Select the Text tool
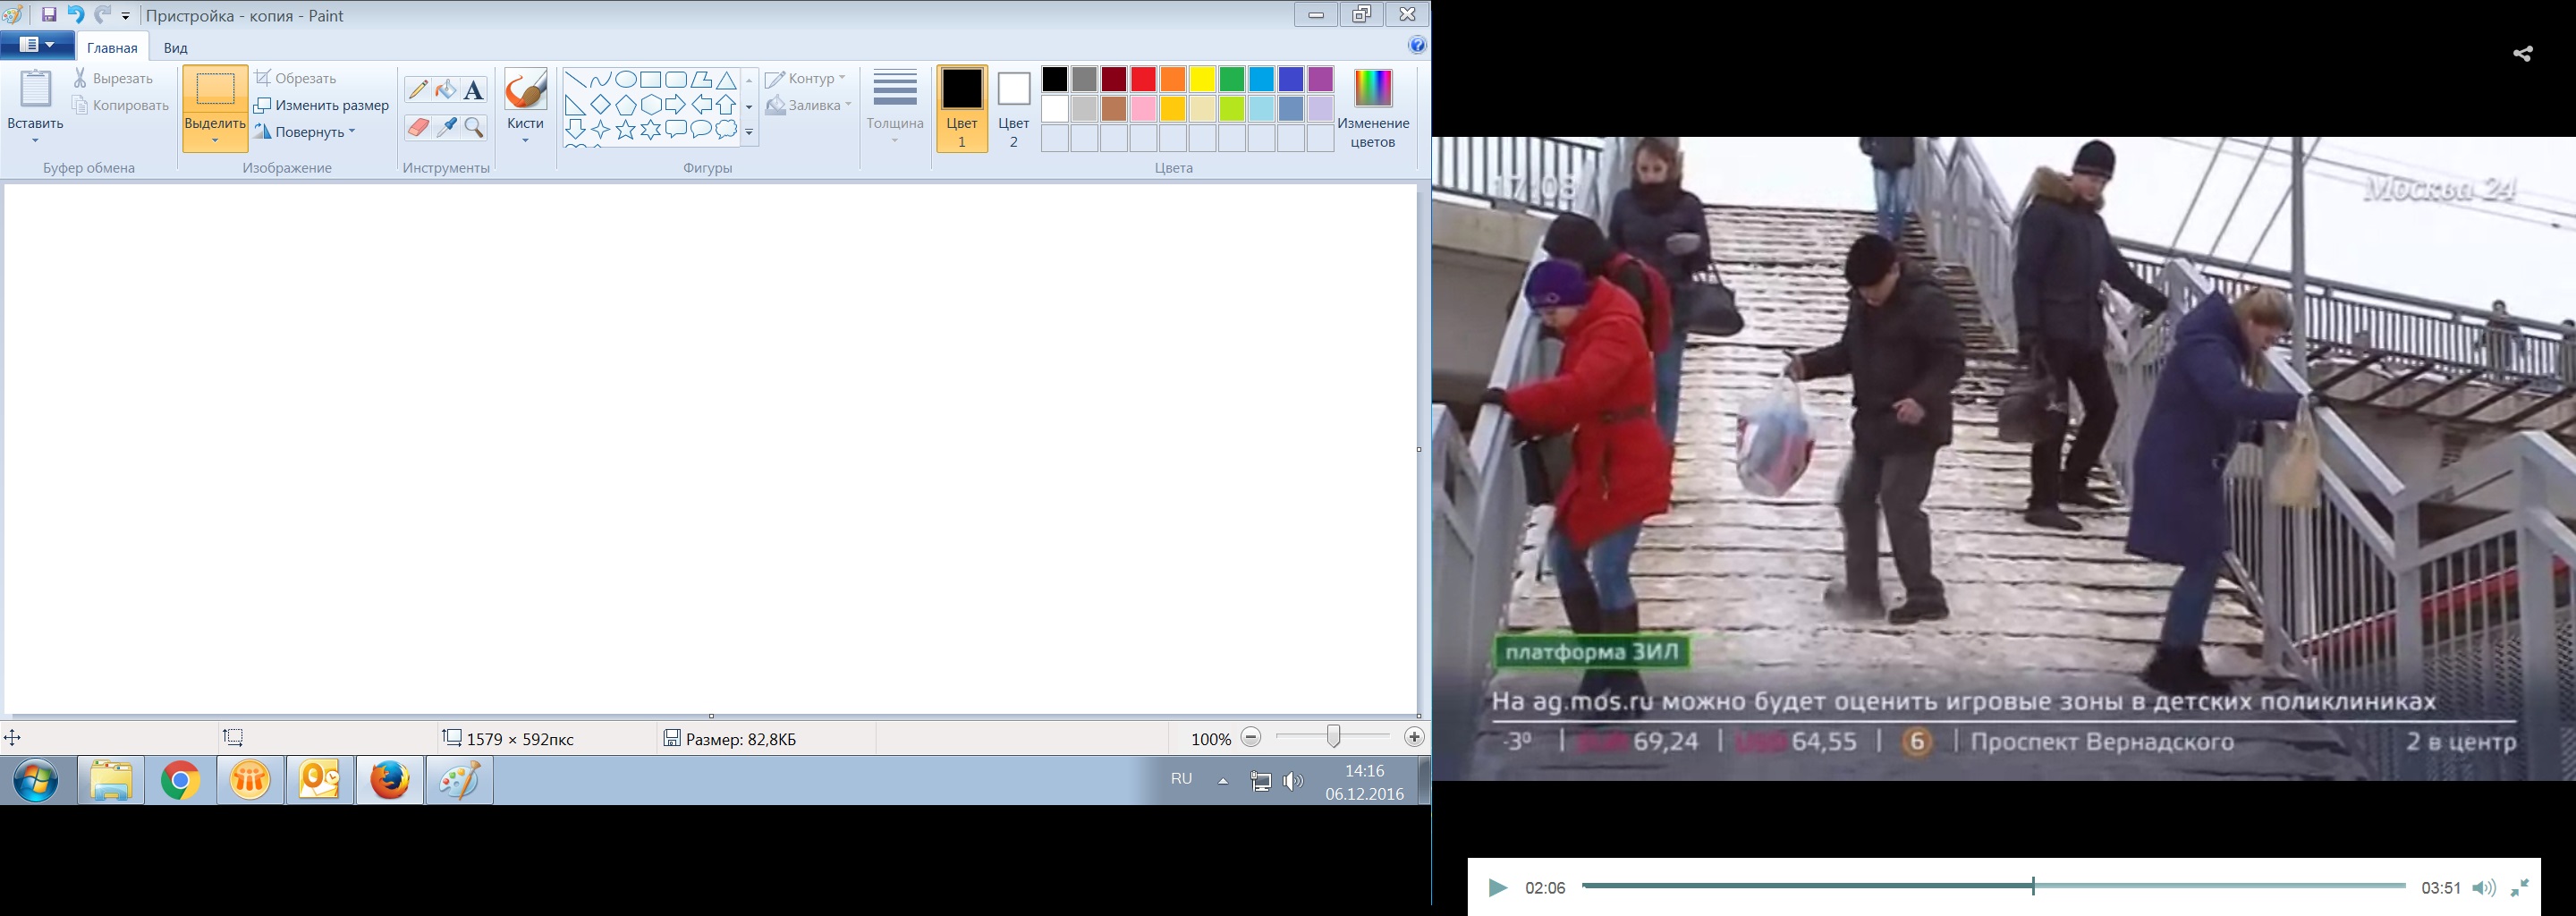 pos(474,91)
